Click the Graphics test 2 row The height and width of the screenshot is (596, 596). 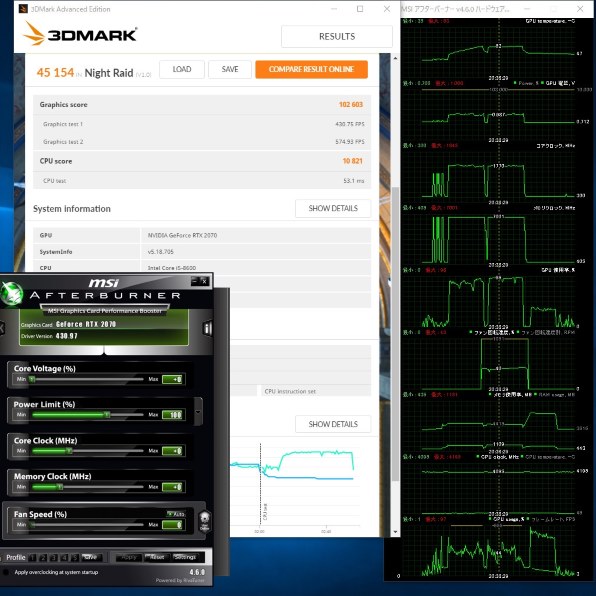202,142
